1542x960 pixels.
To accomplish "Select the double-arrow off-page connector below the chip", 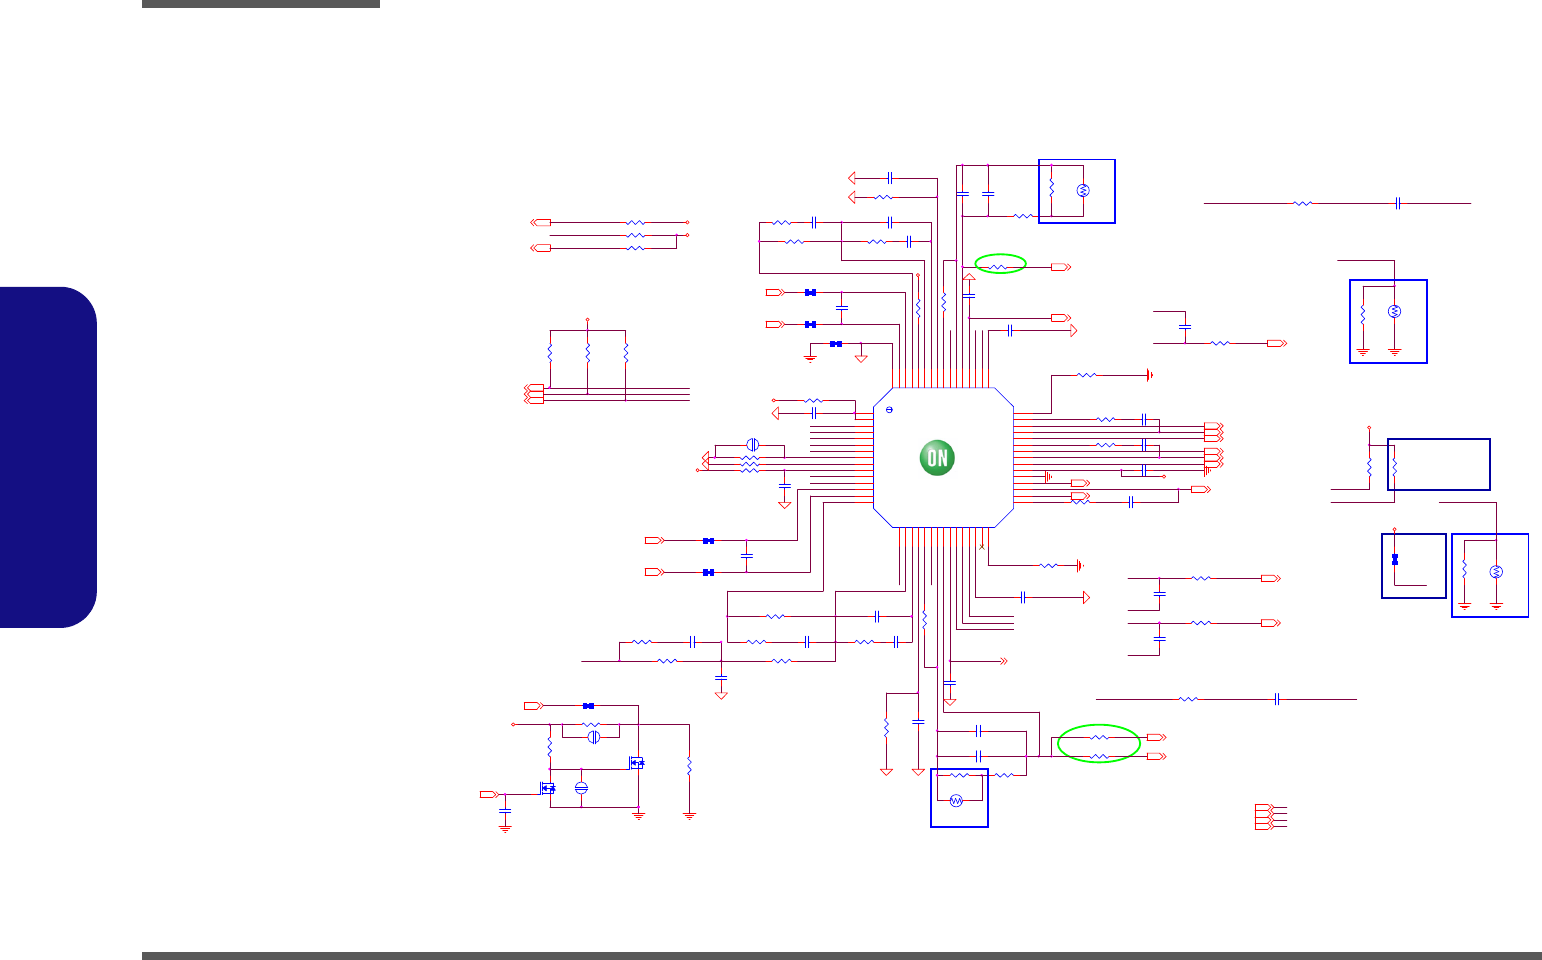I will (1002, 661).
